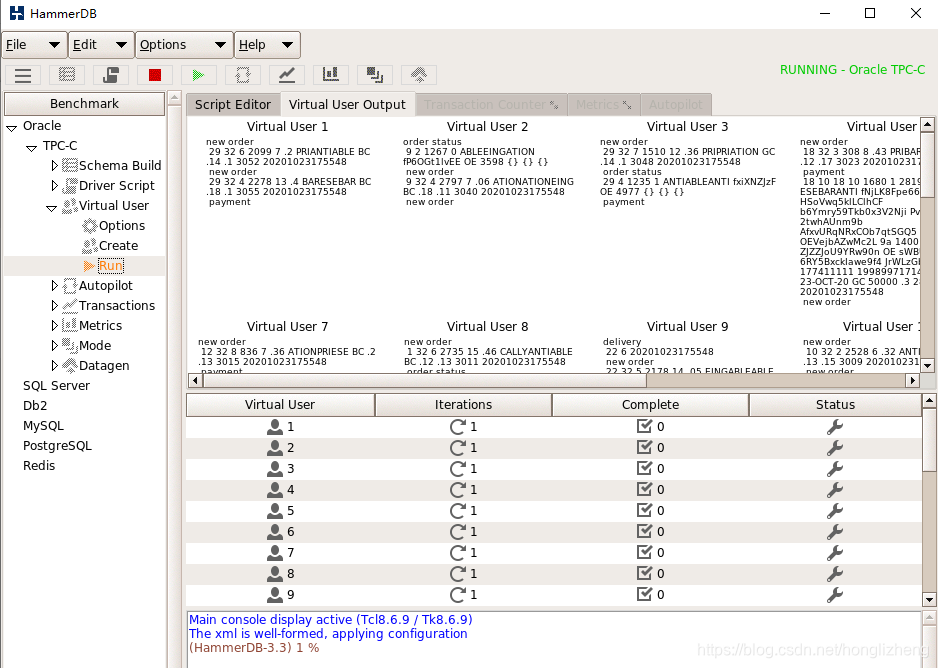Click the Virtual User group icon in tree
Viewport: 938px width, 668px height.
(70, 206)
